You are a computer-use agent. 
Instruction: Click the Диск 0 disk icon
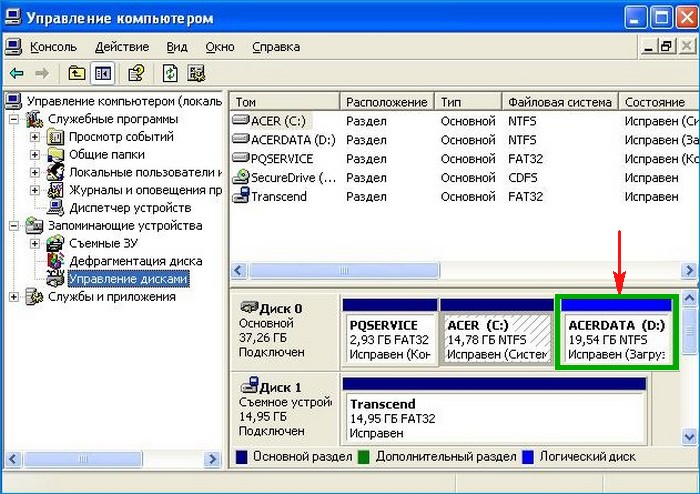point(249,309)
